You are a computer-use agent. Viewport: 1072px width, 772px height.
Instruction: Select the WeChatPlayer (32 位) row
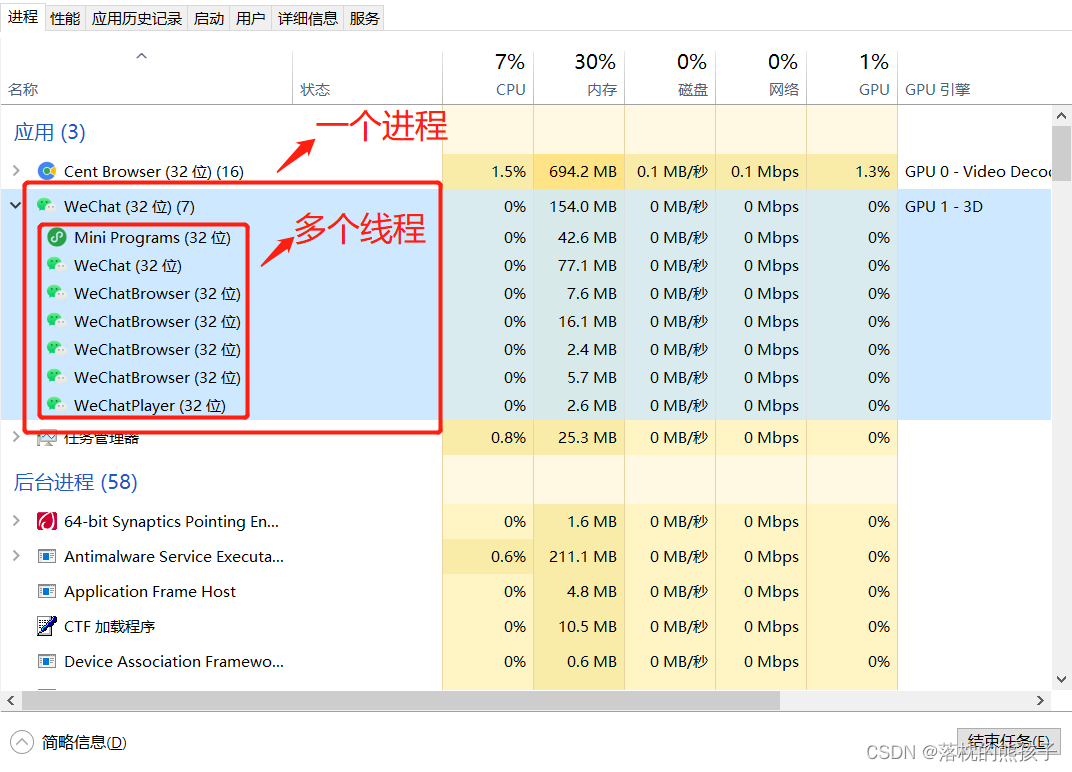[x=525, y=405]
